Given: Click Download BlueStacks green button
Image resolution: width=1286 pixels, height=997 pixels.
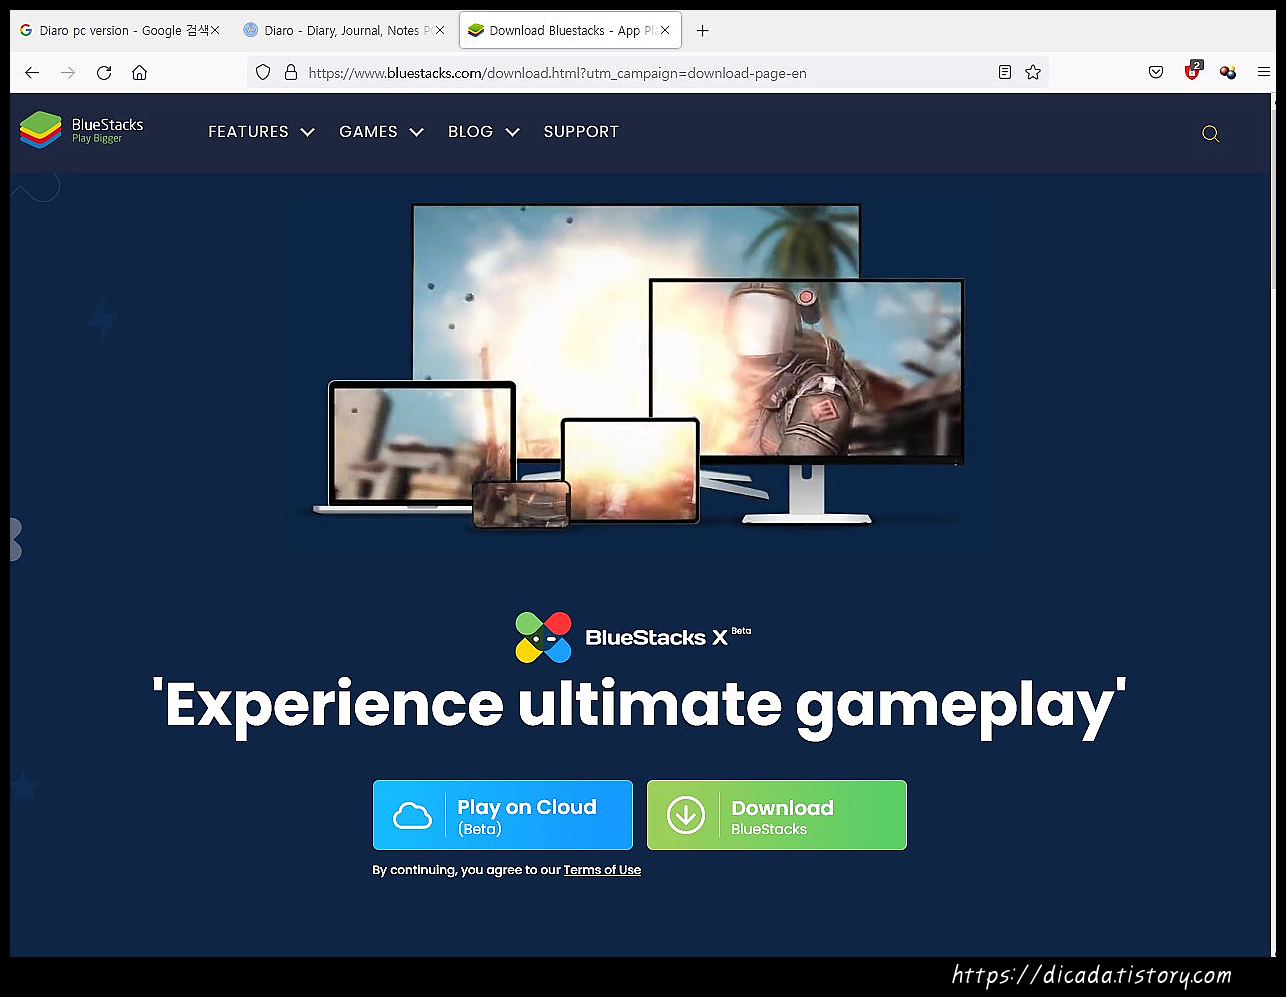Looking at the screenshot, I should pyautogui.click(x=777, y=815).
